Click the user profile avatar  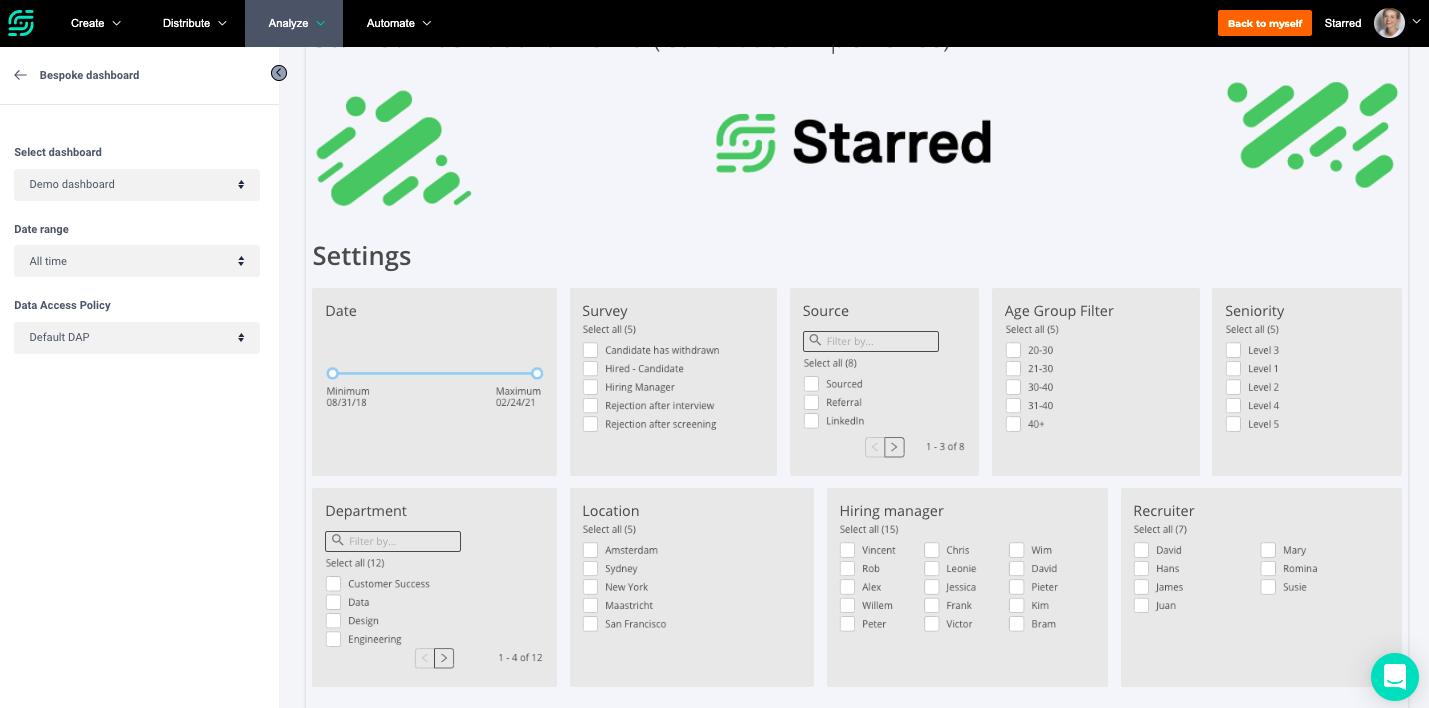1389,23
